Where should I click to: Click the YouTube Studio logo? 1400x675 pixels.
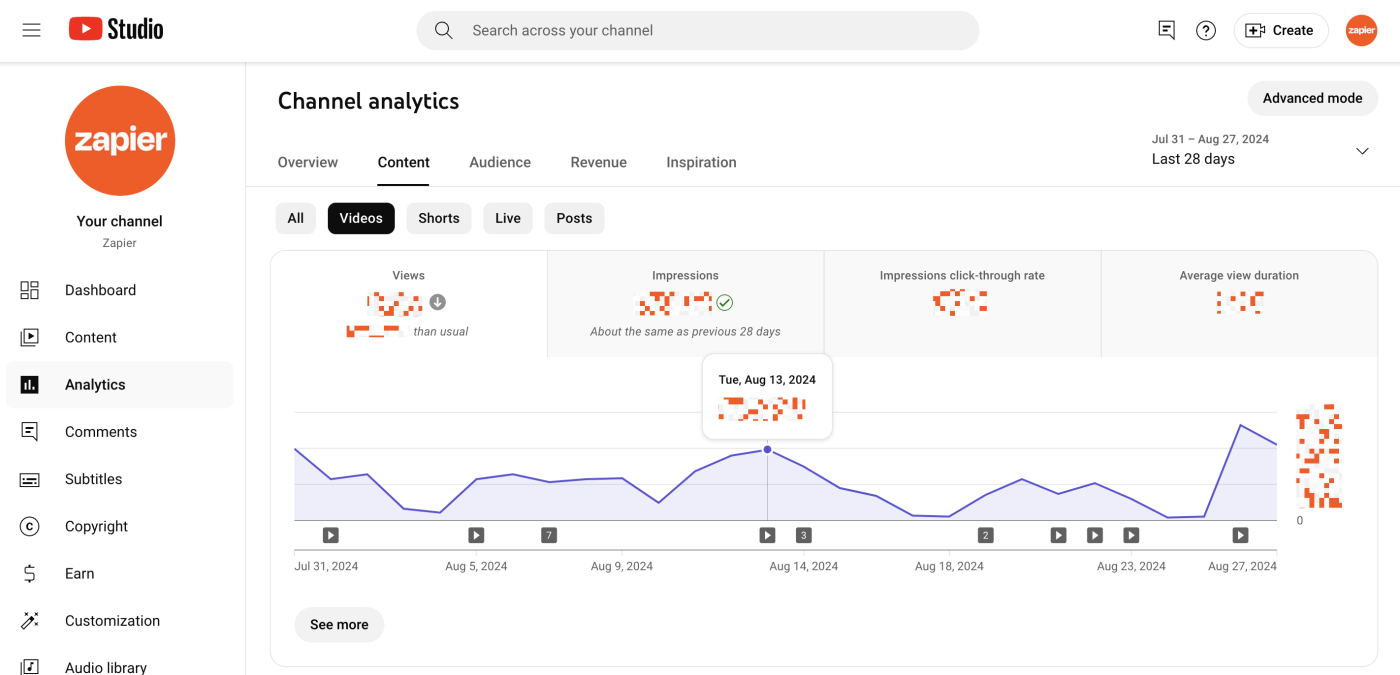(116, 30)
